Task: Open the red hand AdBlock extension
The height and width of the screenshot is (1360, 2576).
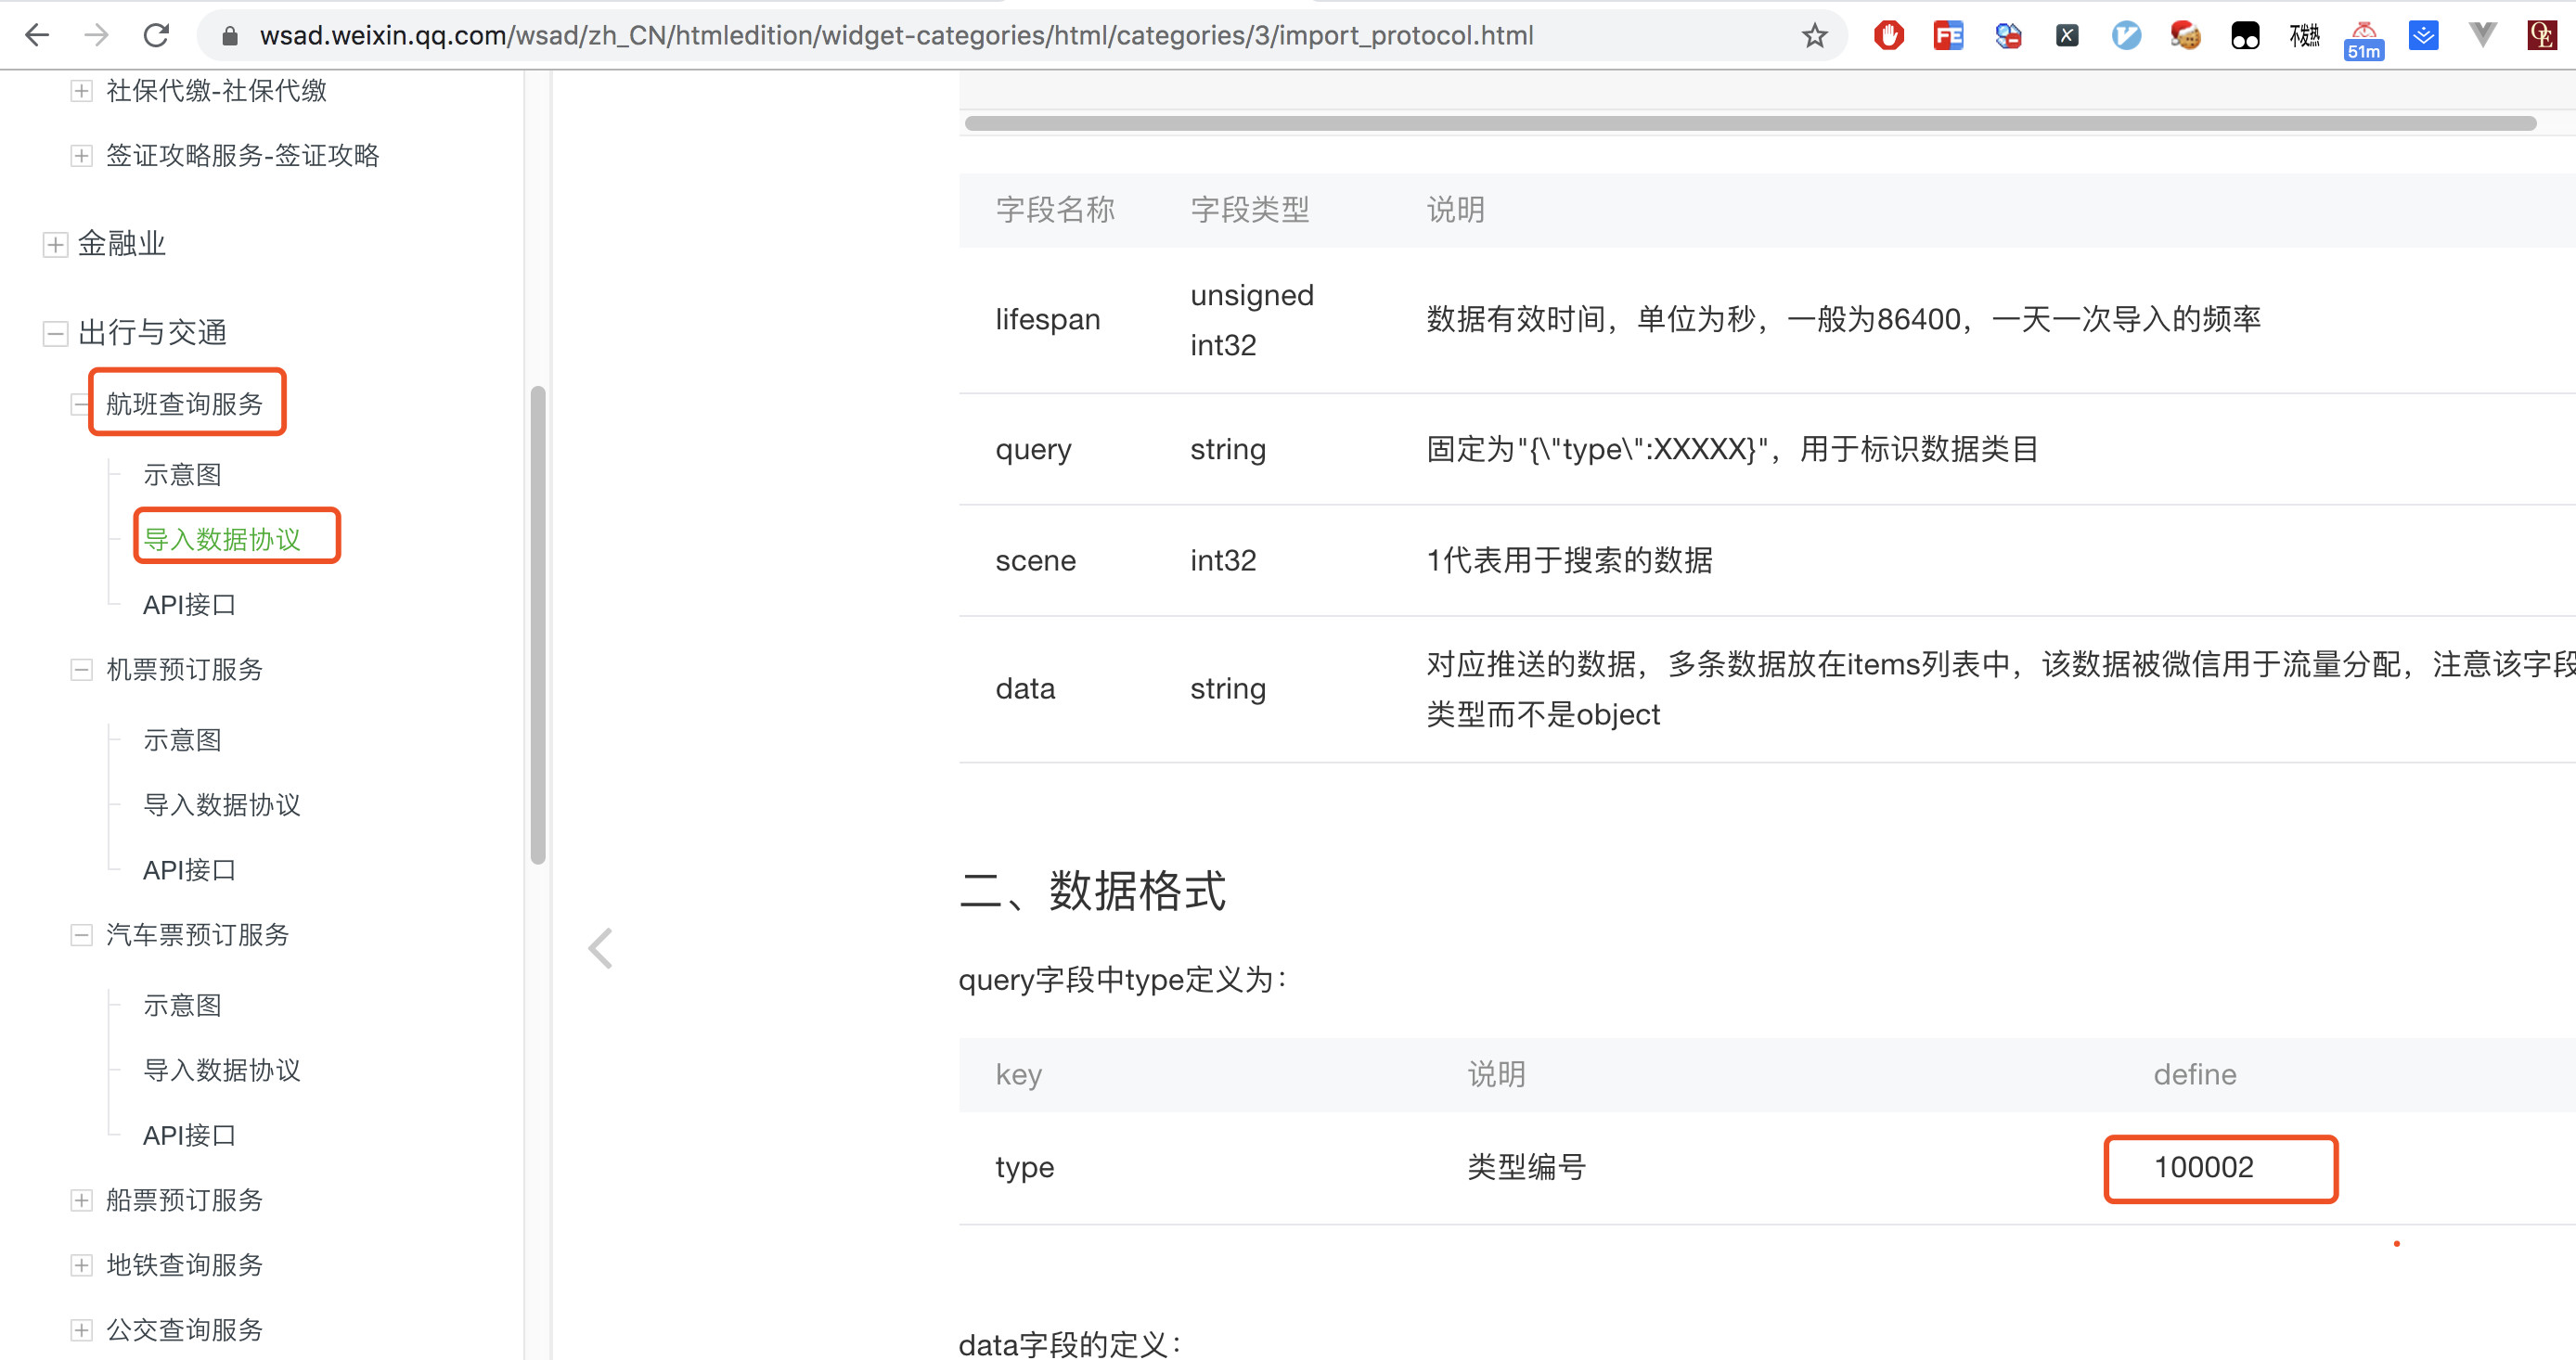Action: [x=1888, y=36]
